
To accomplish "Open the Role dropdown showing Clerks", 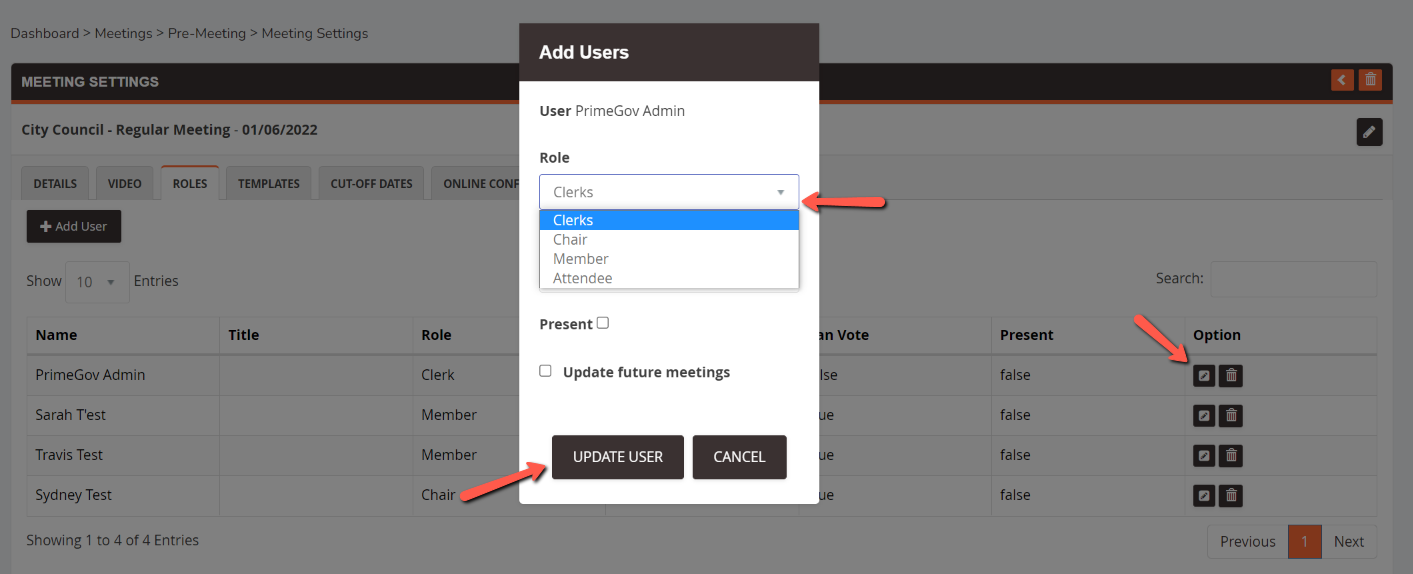I will tap(669, 192).
